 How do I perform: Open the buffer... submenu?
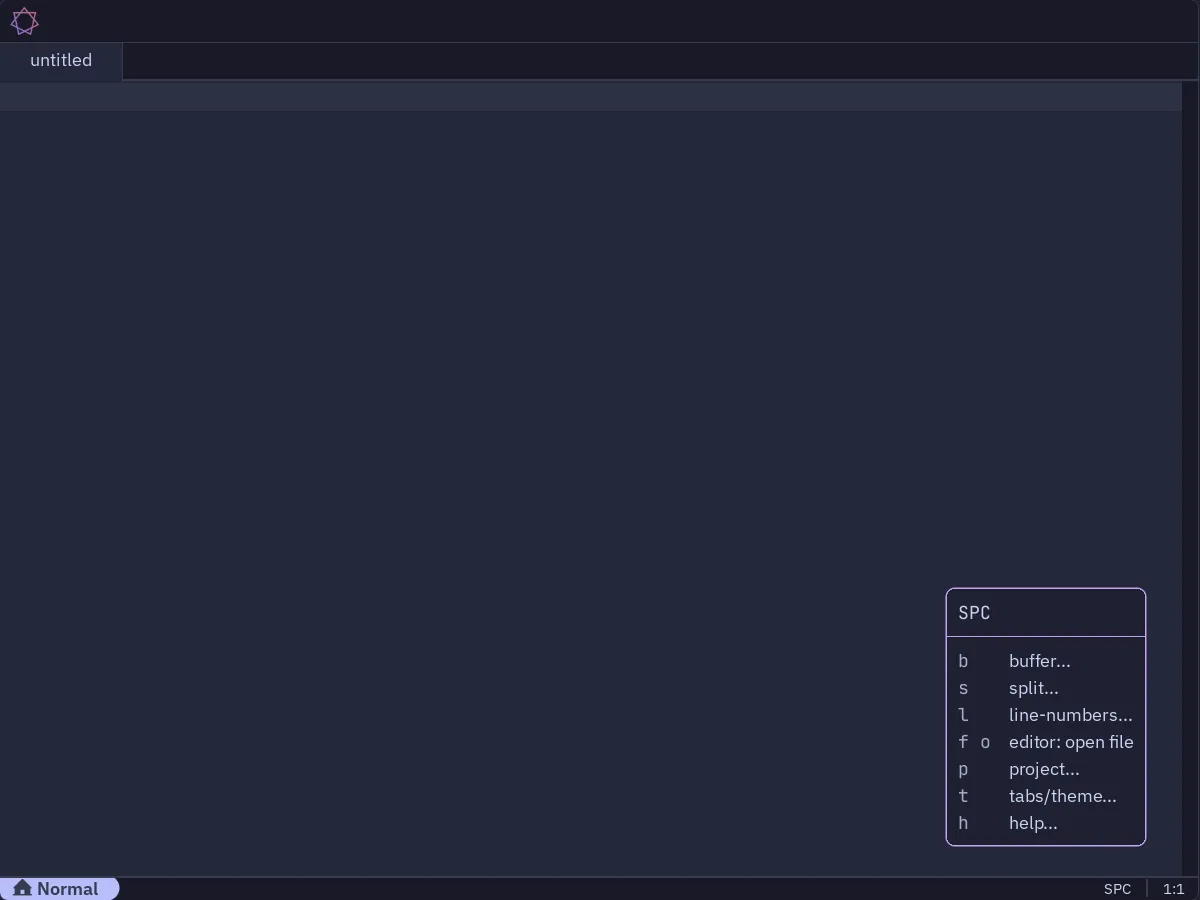tap(1039, 661)
